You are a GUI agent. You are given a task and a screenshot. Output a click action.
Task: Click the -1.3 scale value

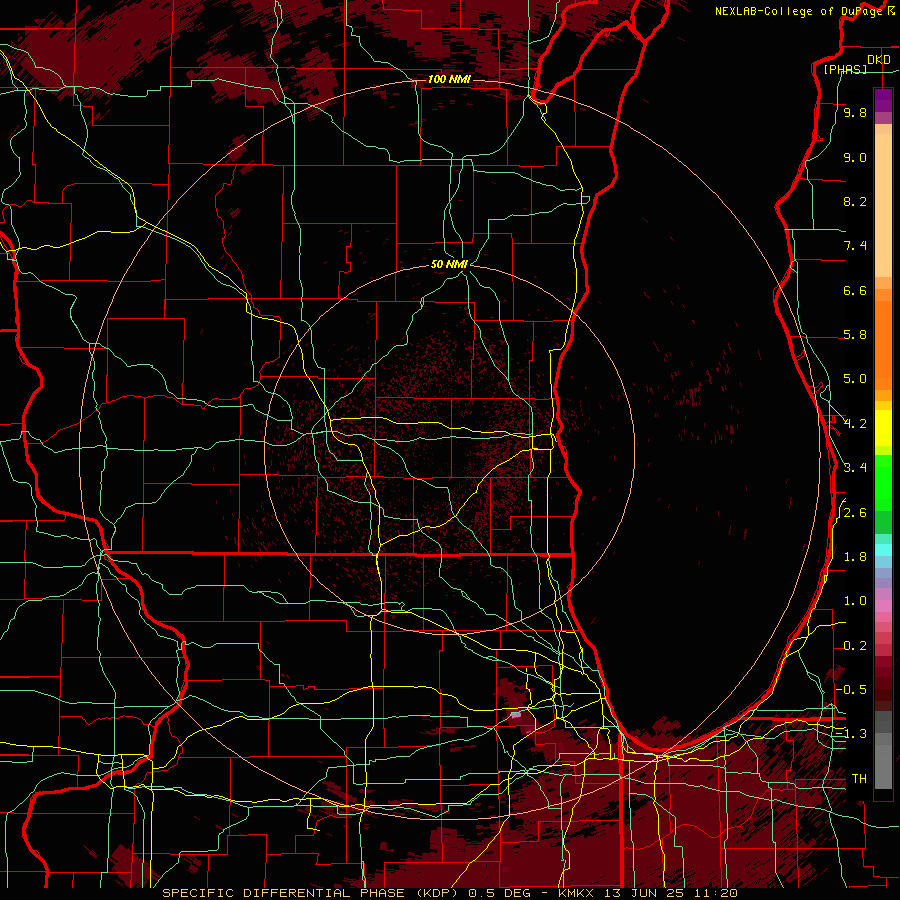coord(851,734)
